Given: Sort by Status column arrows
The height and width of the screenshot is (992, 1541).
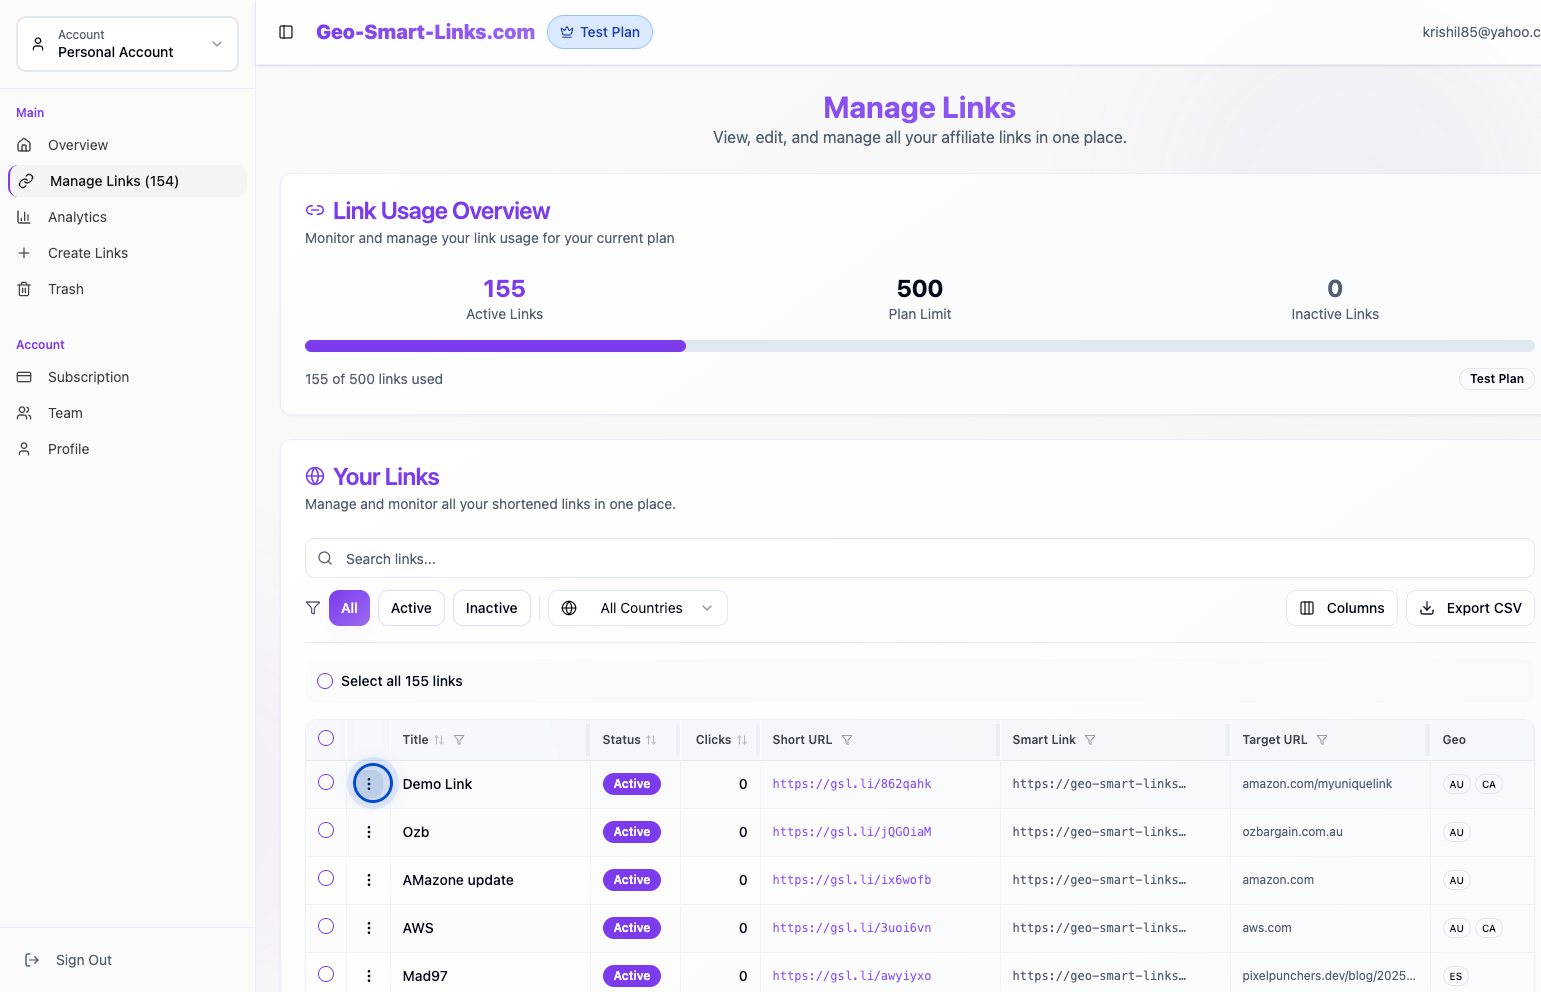Looking at the screenshot, I should coord(651,740).
